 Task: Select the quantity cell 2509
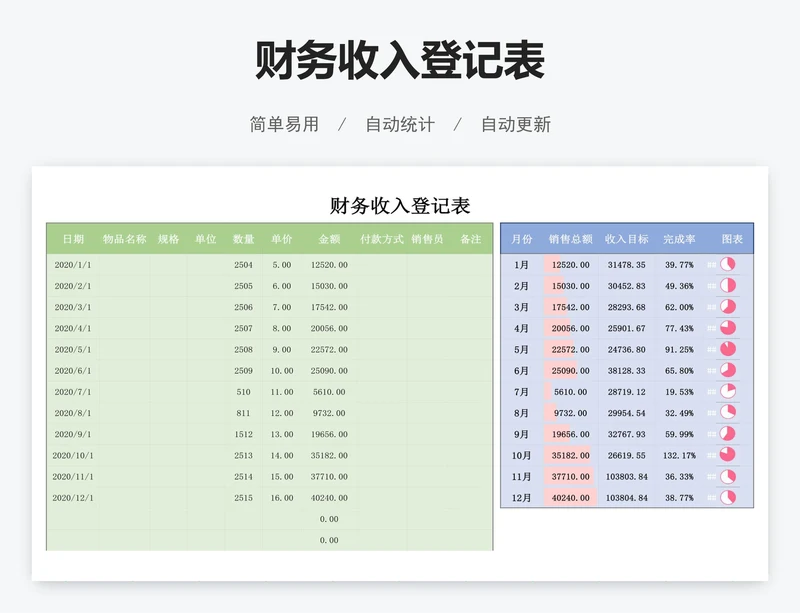tap(243, 371)
